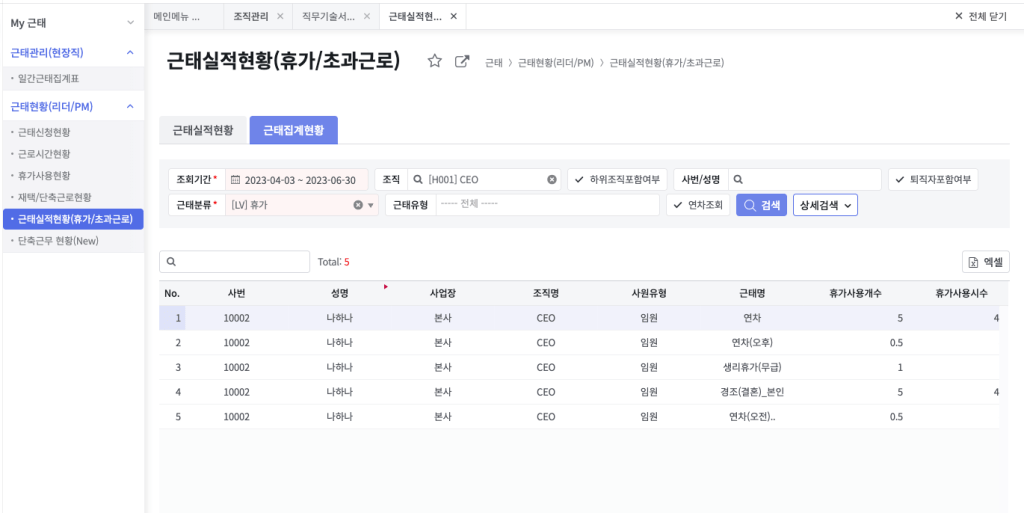Toggle 퇴직자포함여부 checkbox
The width and height of the screenshot is (1024, 513).
click(x=933, y=179)
